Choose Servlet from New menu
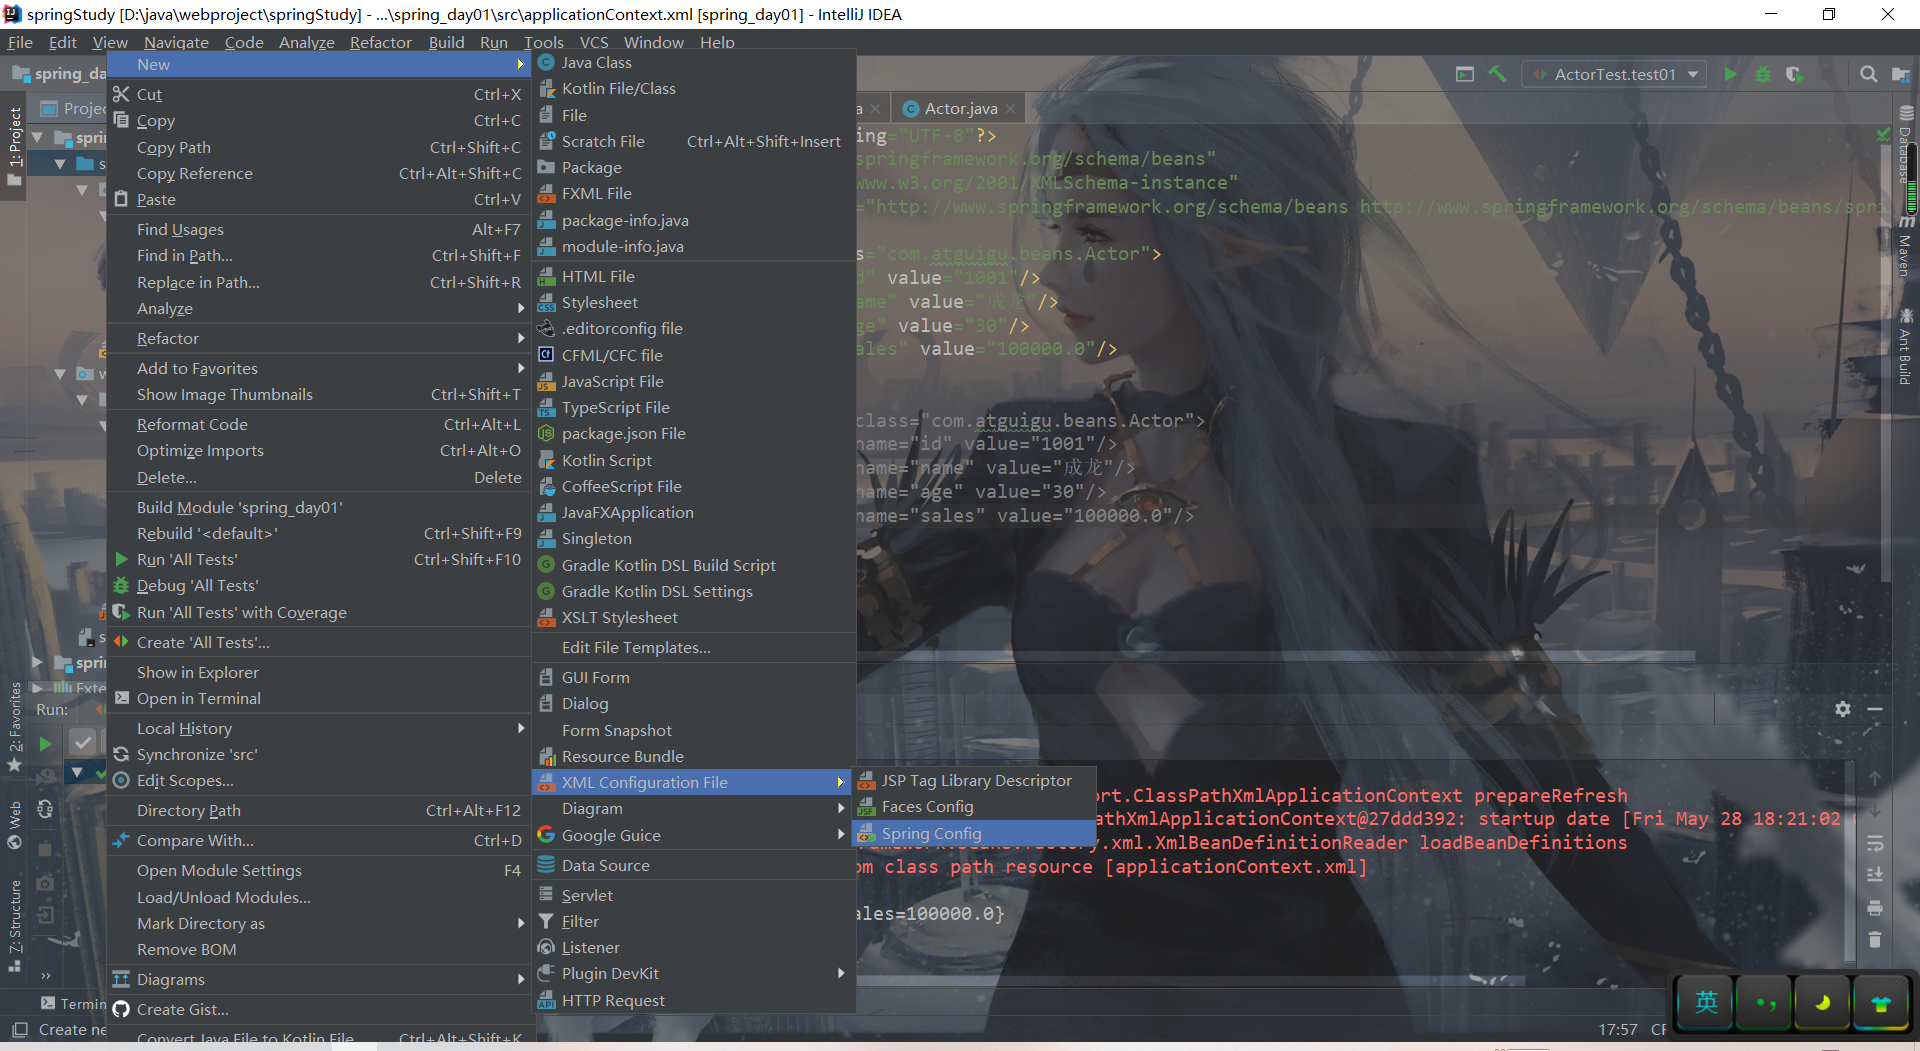Viewport: 1920px width, 1051px height. click(x=694, y=895)
